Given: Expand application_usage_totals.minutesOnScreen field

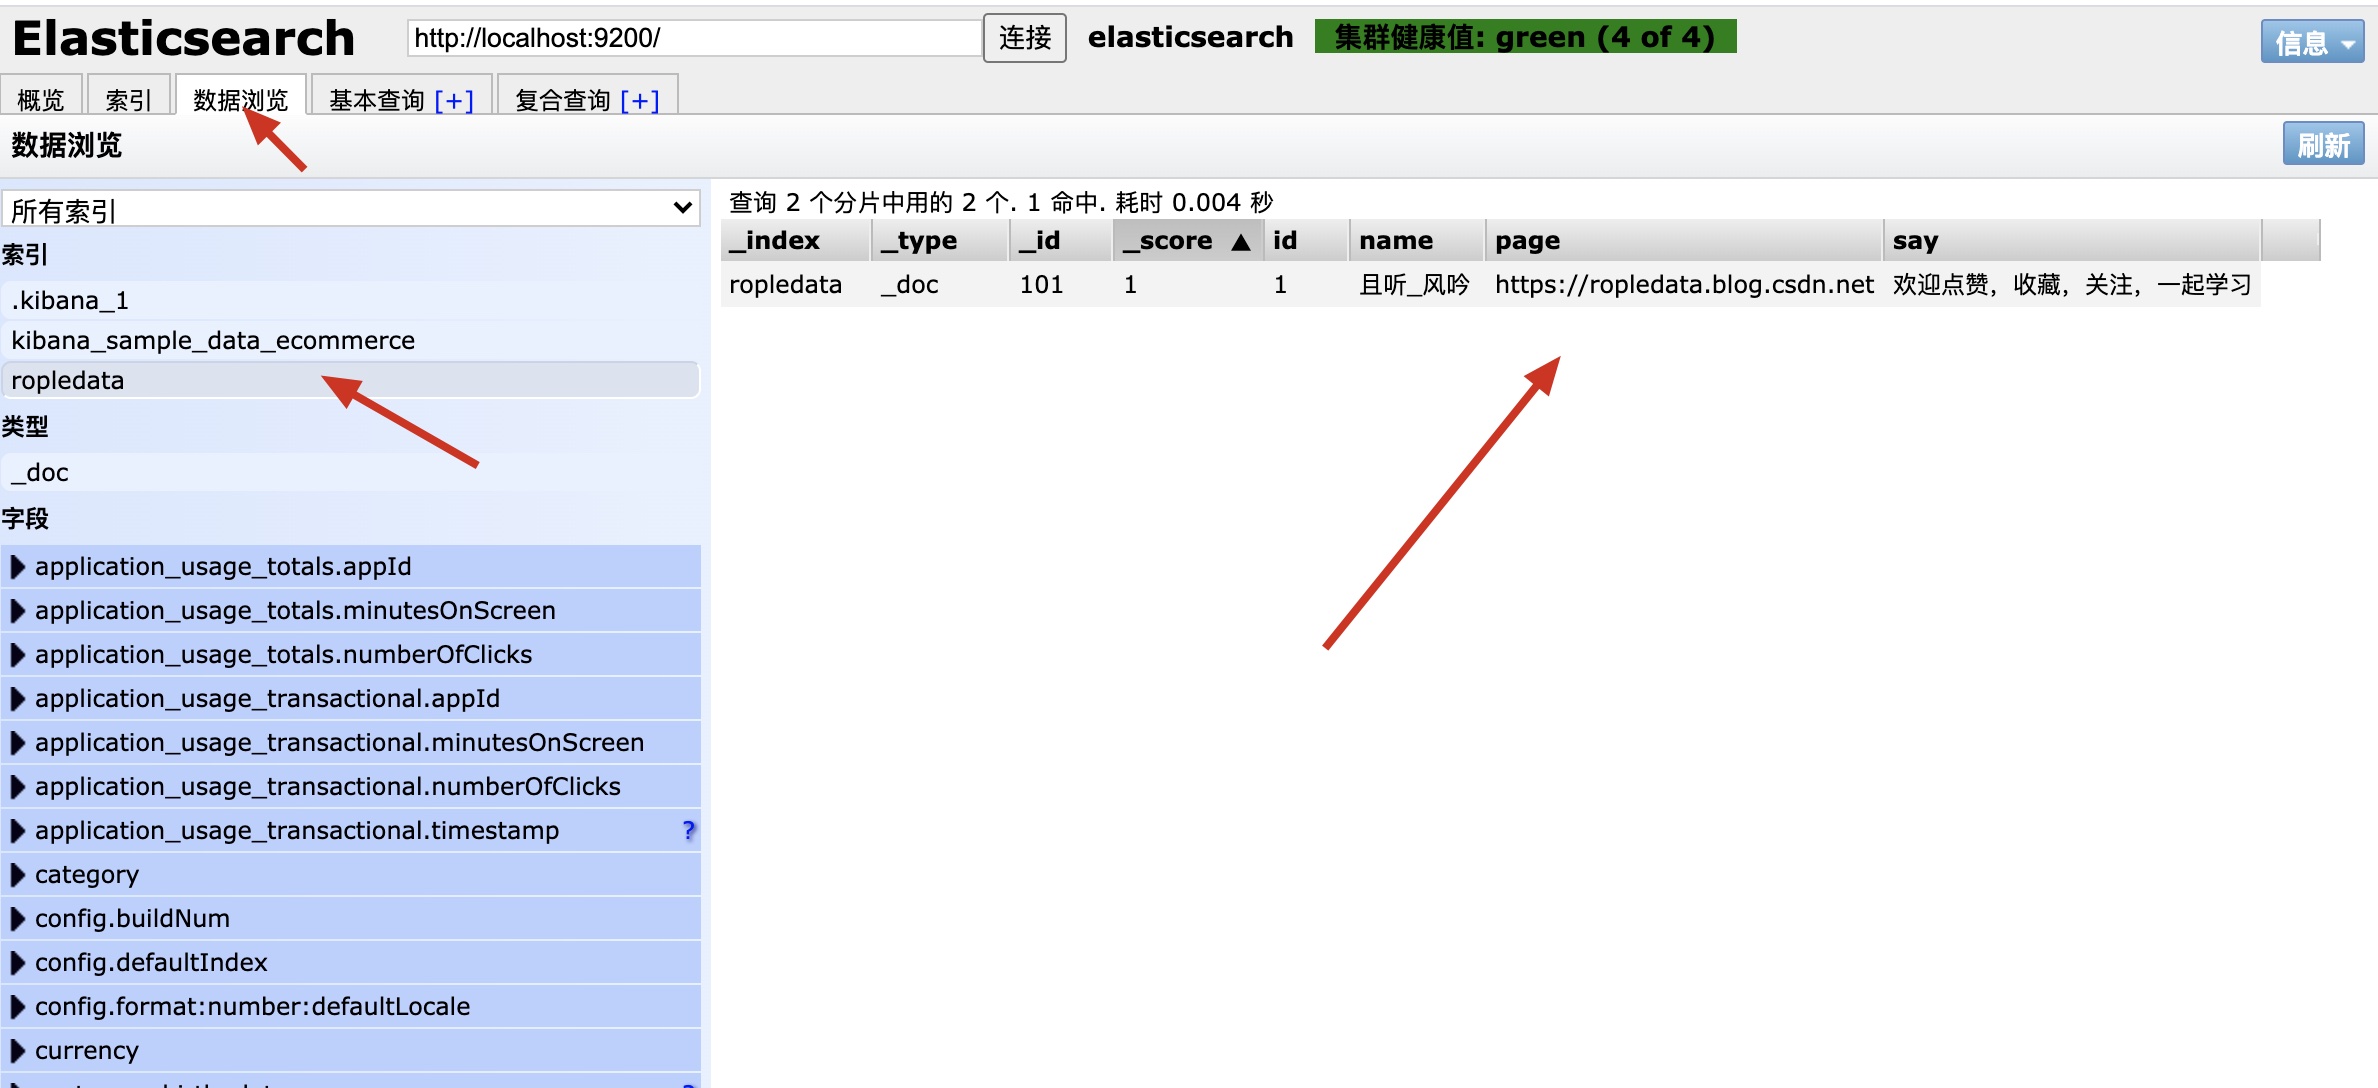Looking at the screenshot, I should click(351, 610).
